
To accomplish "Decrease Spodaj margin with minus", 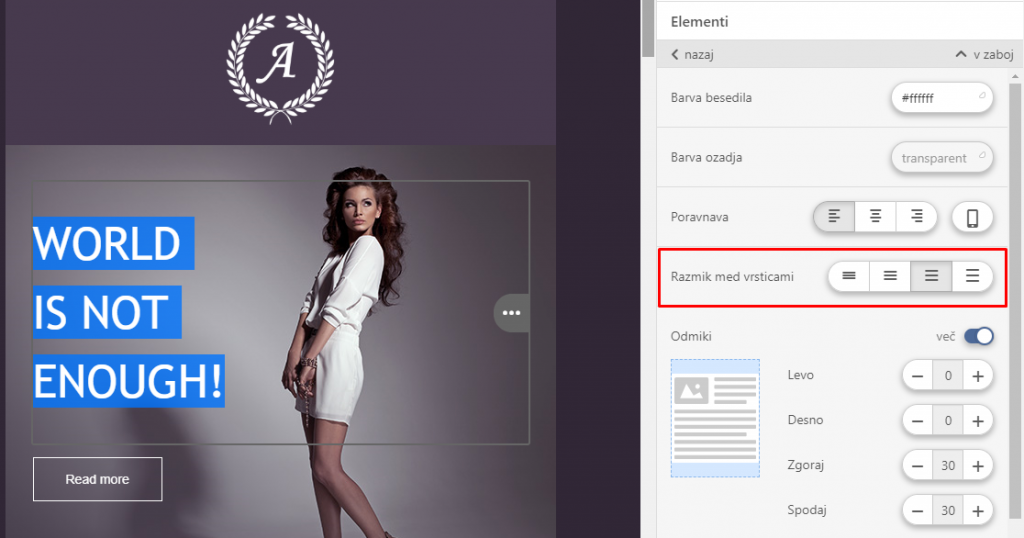I will [x=918, y=511].
